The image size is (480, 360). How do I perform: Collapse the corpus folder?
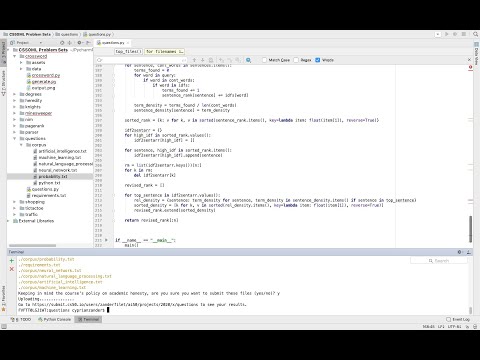[21, 145]
